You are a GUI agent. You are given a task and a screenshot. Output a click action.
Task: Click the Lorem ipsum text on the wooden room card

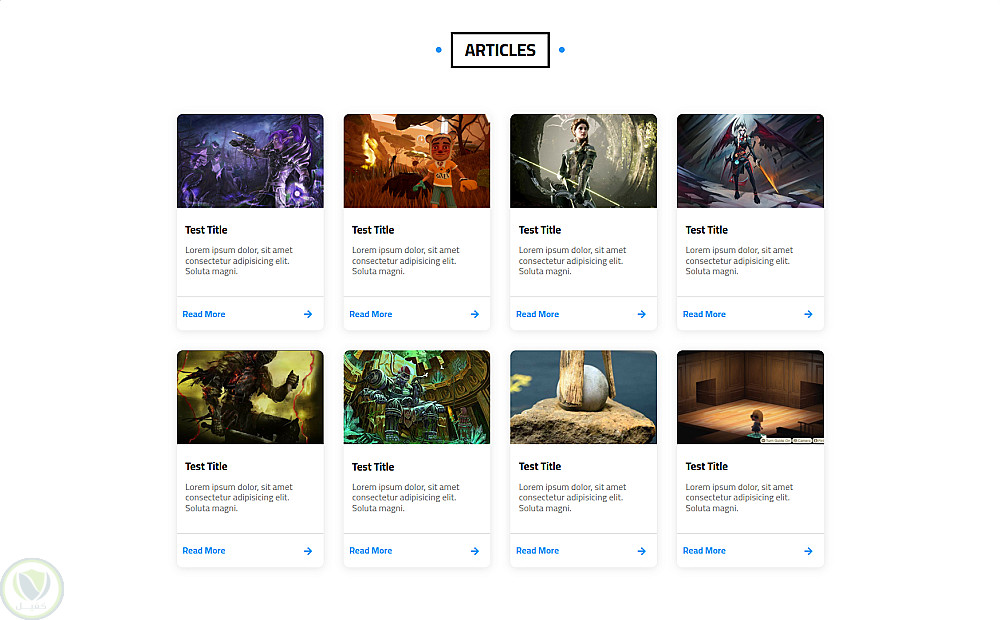[739, 498]
